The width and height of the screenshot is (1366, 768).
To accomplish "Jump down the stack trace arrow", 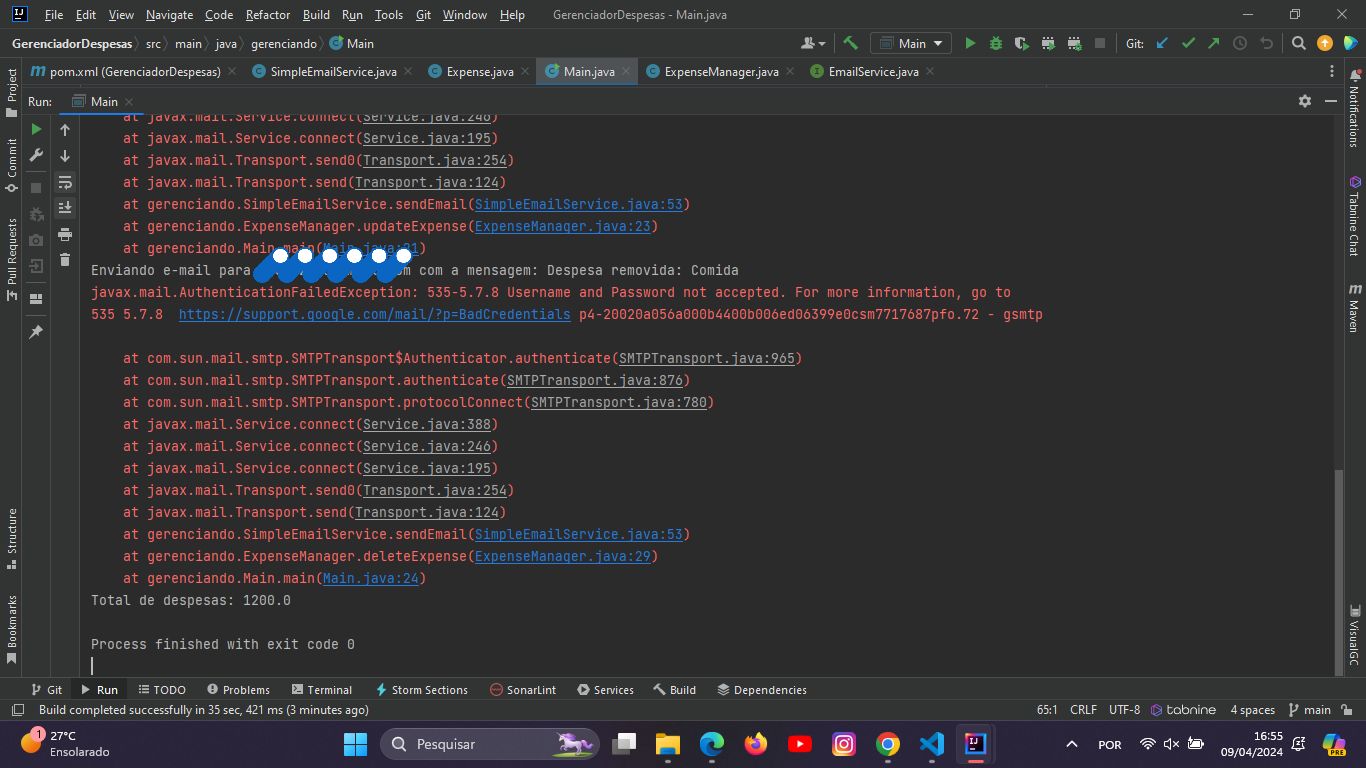I will point(65,156).
